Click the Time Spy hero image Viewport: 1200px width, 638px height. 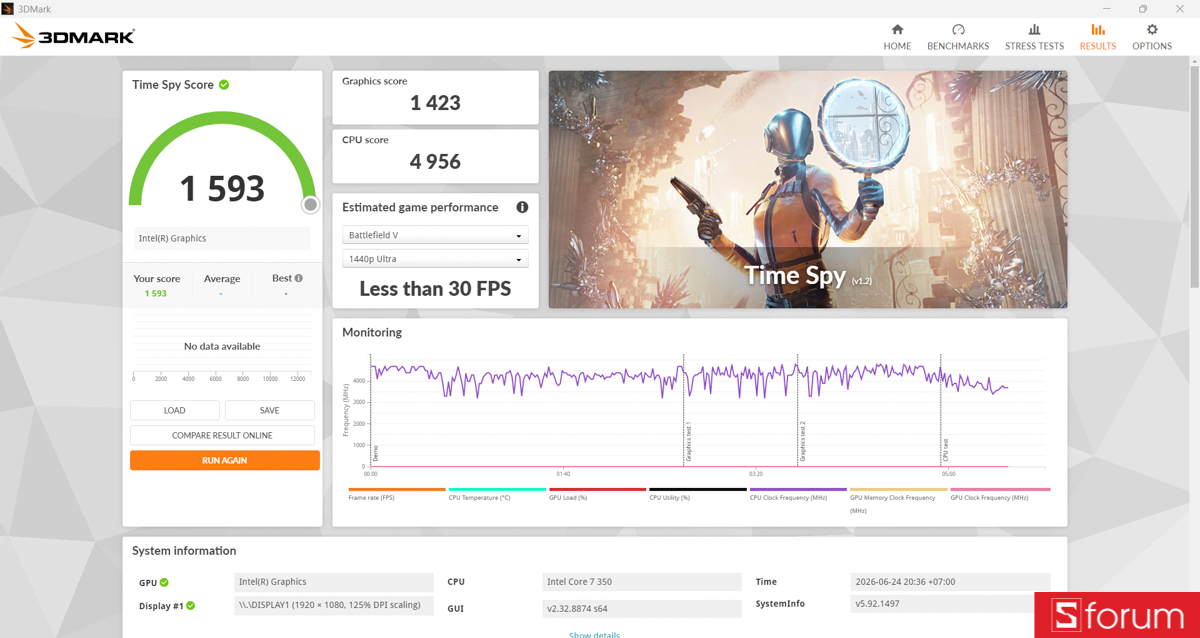pyautogui.click(x=808, y=189)
